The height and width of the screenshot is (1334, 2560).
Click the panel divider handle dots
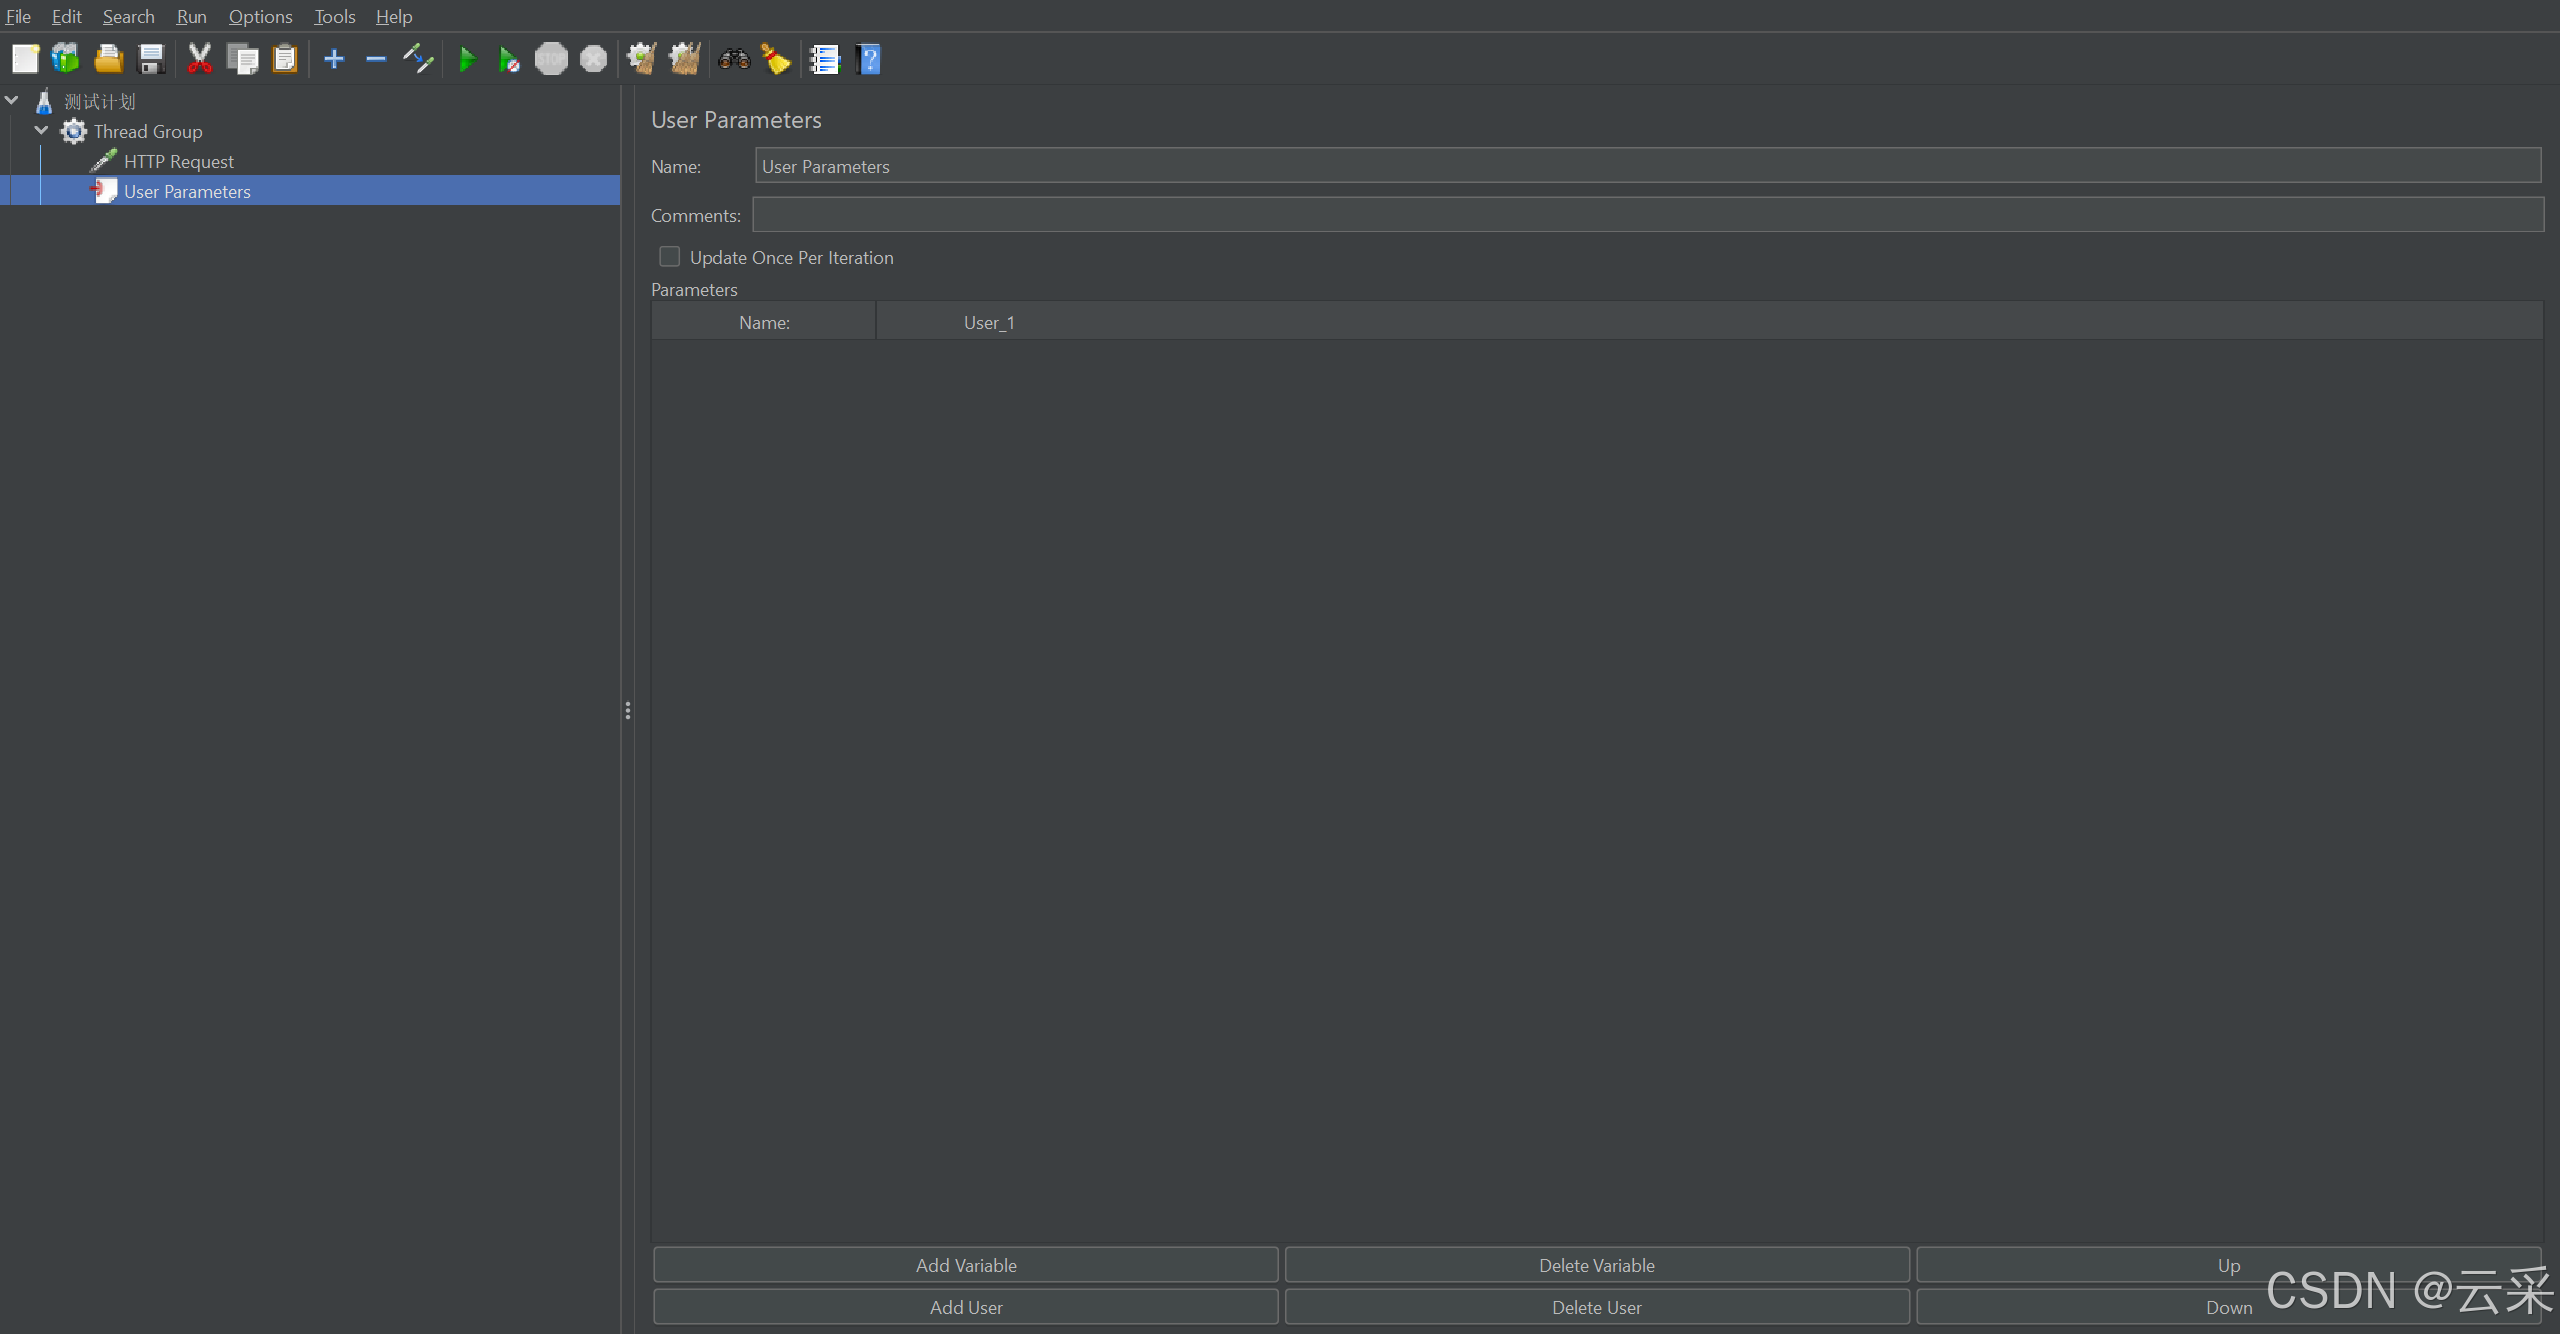(x=627, y=710)
